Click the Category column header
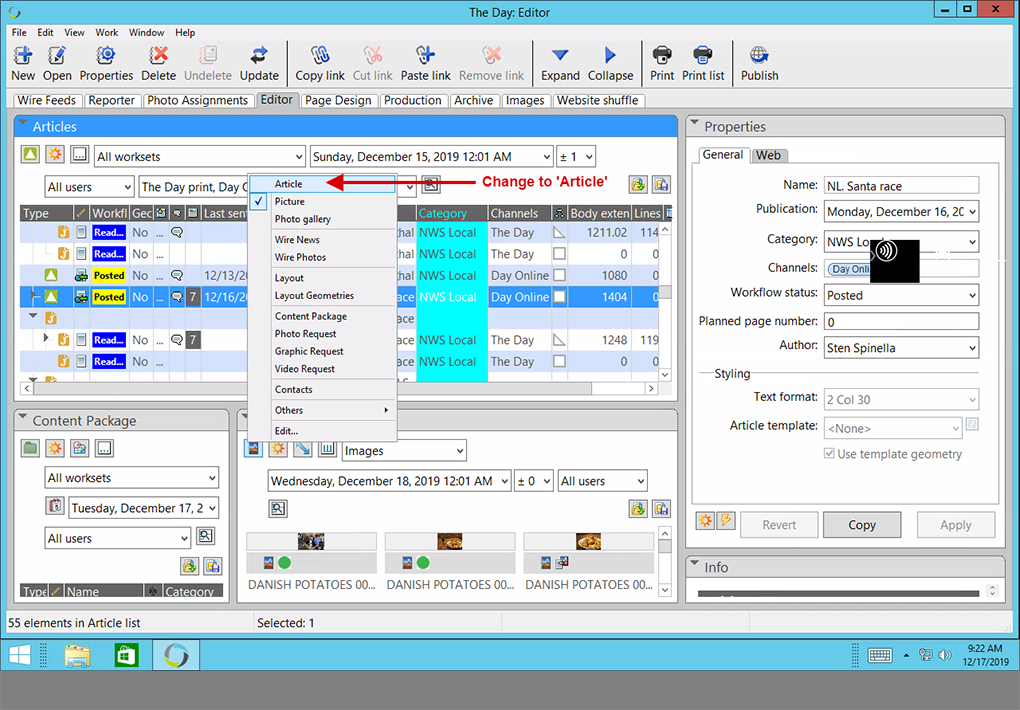Viewport: 1020px width, 710px height. pyautogui.click(x=451, y=213)
